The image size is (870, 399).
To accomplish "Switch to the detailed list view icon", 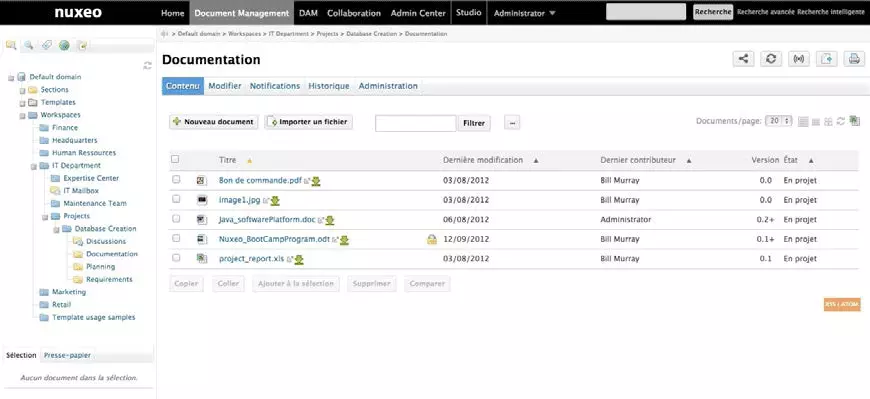I will [x=803, y=122].
